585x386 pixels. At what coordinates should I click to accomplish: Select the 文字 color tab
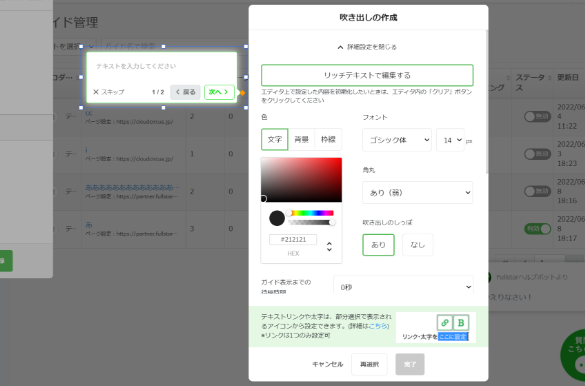(x=275, y=139)
